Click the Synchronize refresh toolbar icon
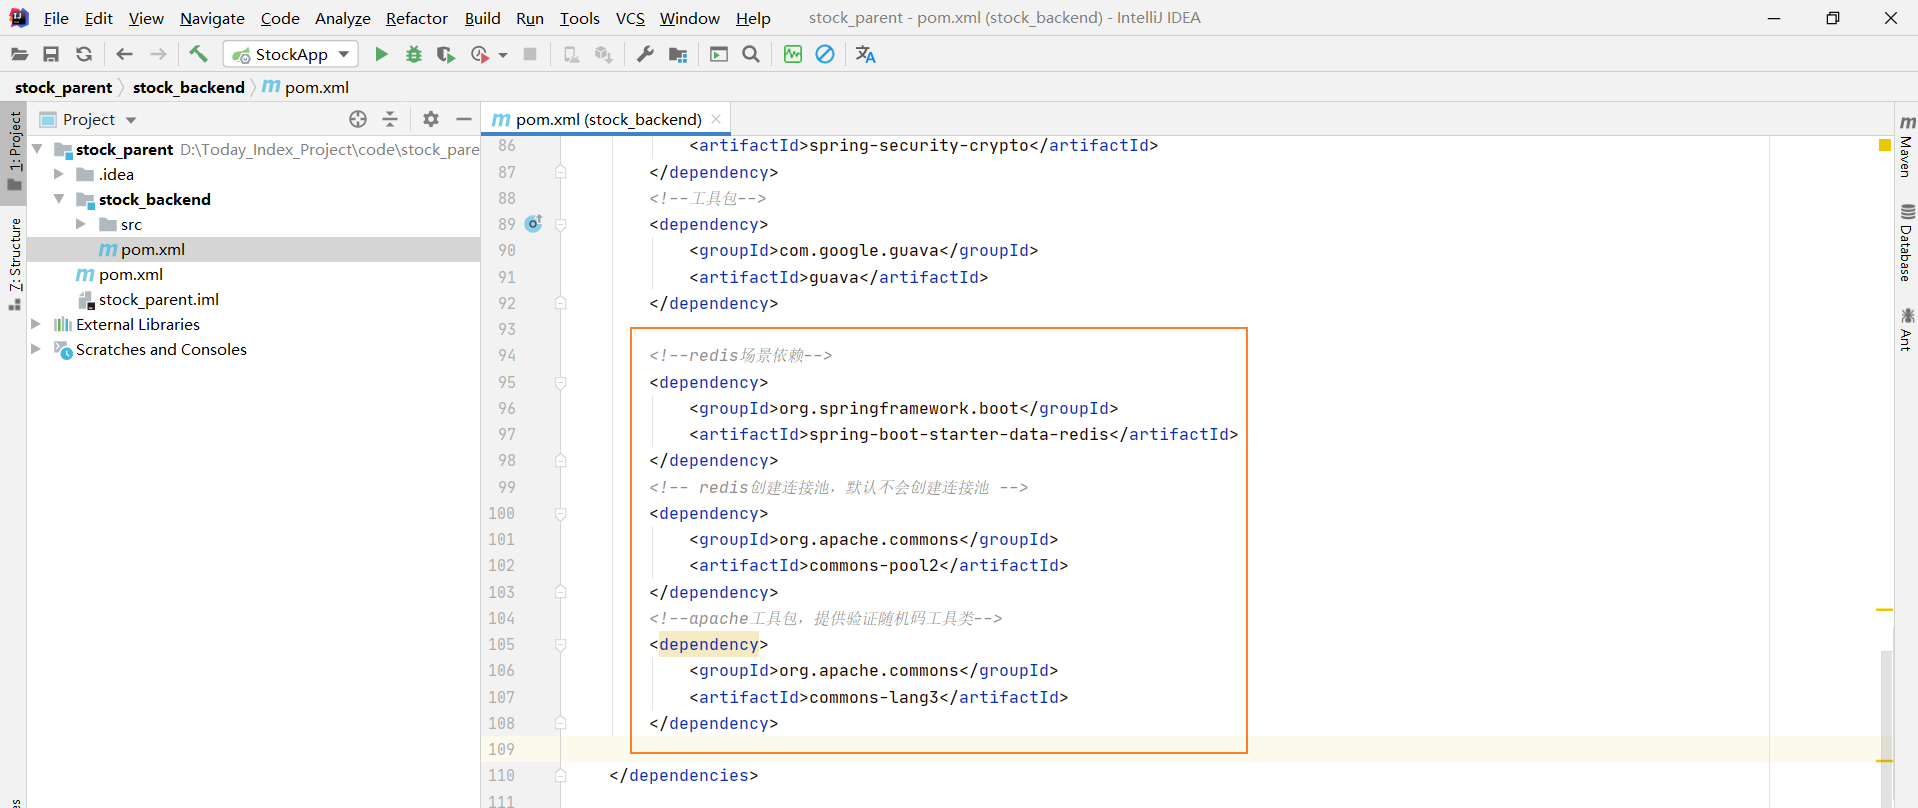This screenshot has height=808, width=1918. [x=84, y=54]
